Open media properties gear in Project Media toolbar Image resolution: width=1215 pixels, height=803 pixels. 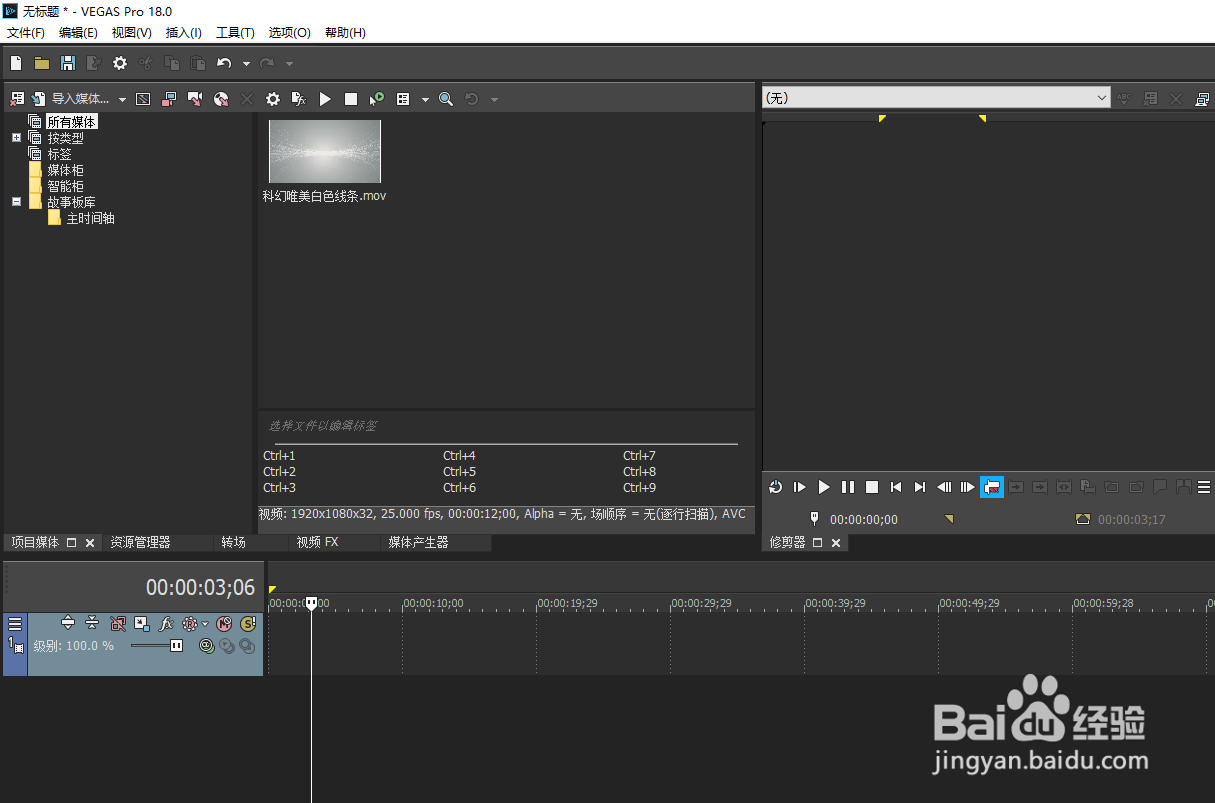[x=273, y=99]
